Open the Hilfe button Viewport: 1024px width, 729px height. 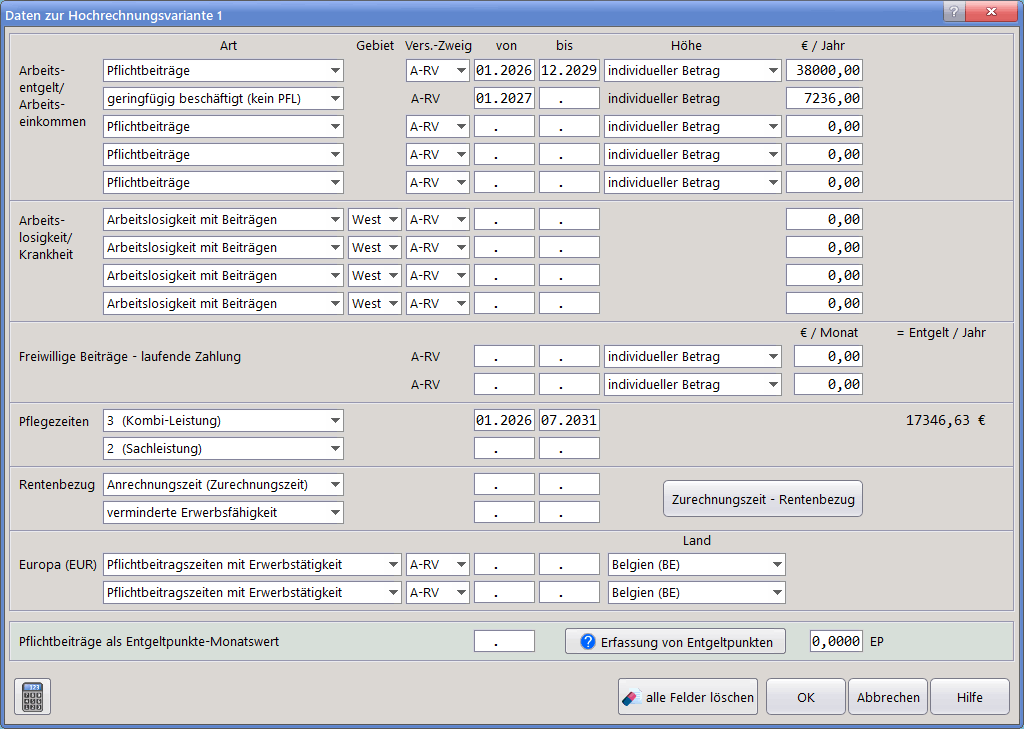pos(969,697)
